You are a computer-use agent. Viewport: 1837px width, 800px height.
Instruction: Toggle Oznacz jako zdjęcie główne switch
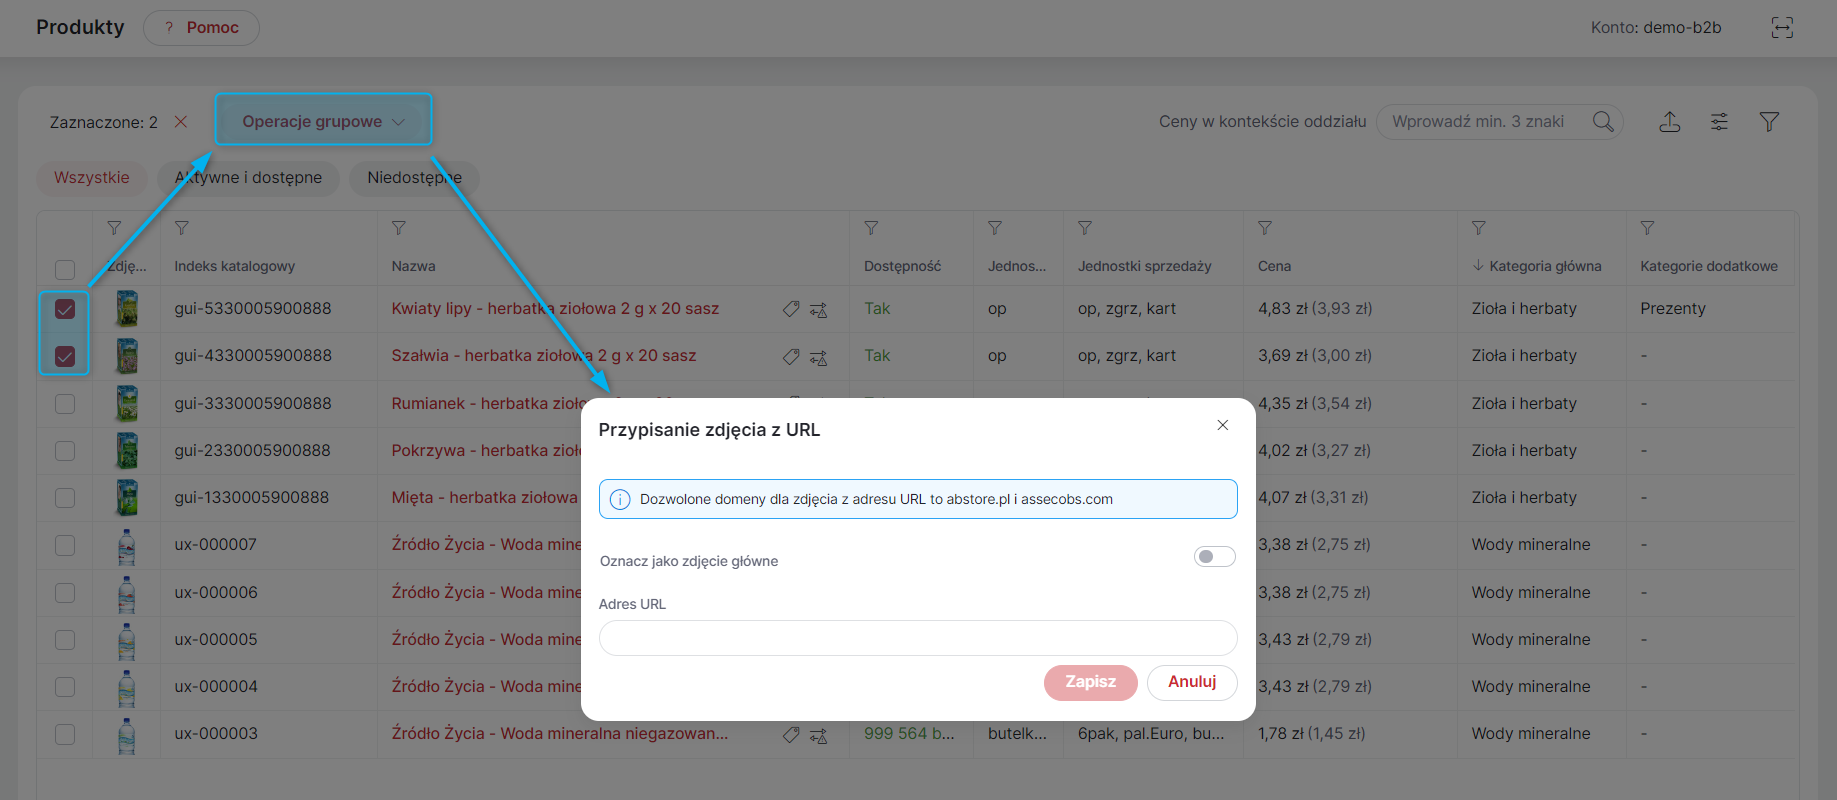(1214, 557)
